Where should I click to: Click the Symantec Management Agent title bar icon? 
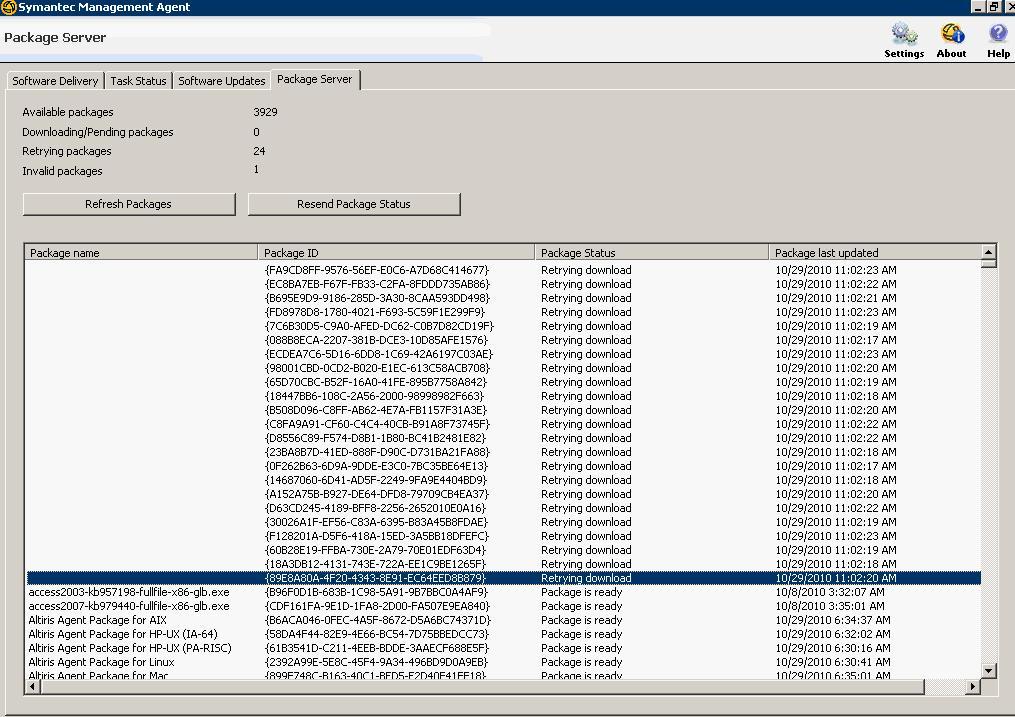coord(8,7)
